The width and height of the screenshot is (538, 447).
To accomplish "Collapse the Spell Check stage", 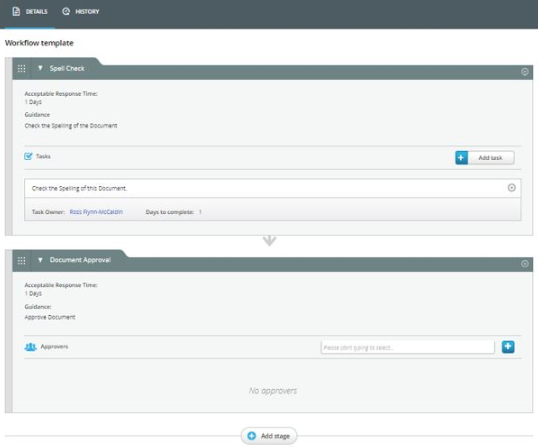I will (x=40, y=68).
